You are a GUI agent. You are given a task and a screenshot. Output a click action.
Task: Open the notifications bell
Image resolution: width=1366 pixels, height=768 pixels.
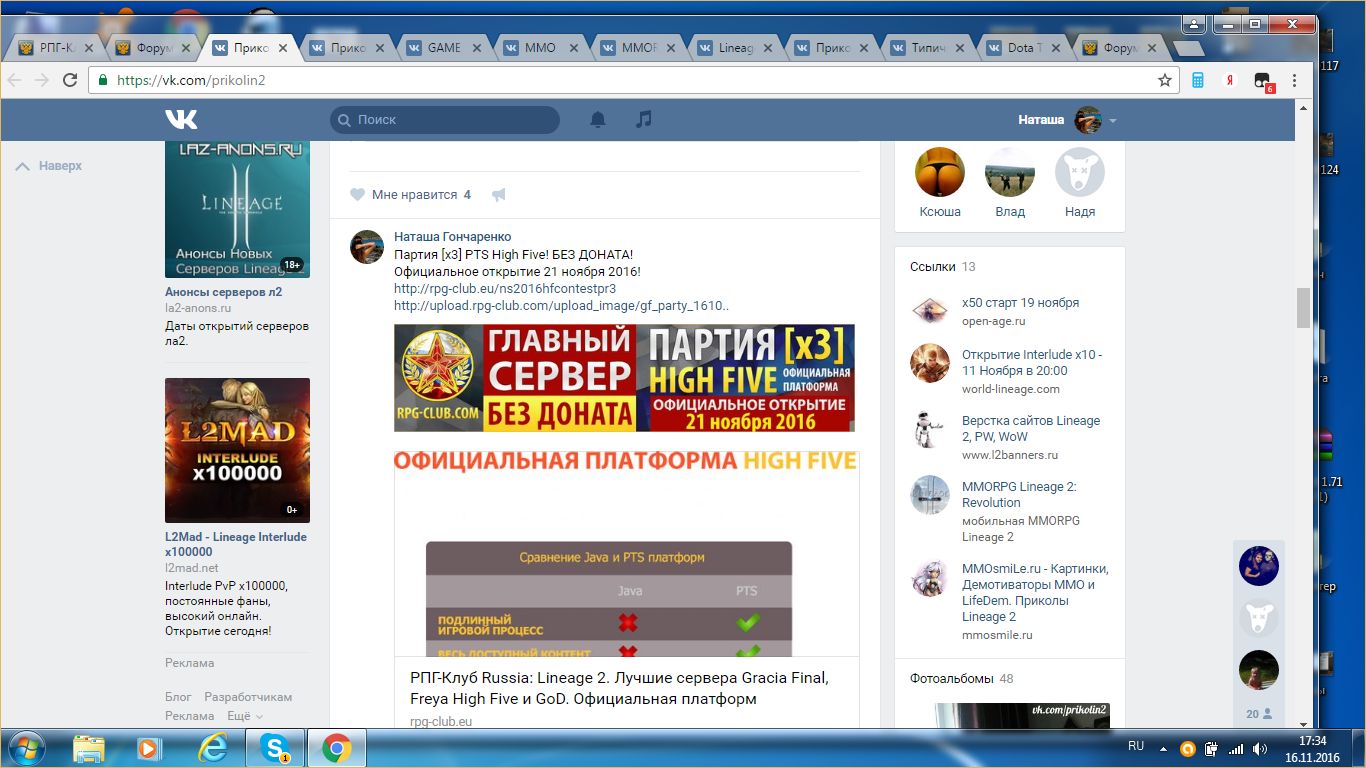coord(598,119)
